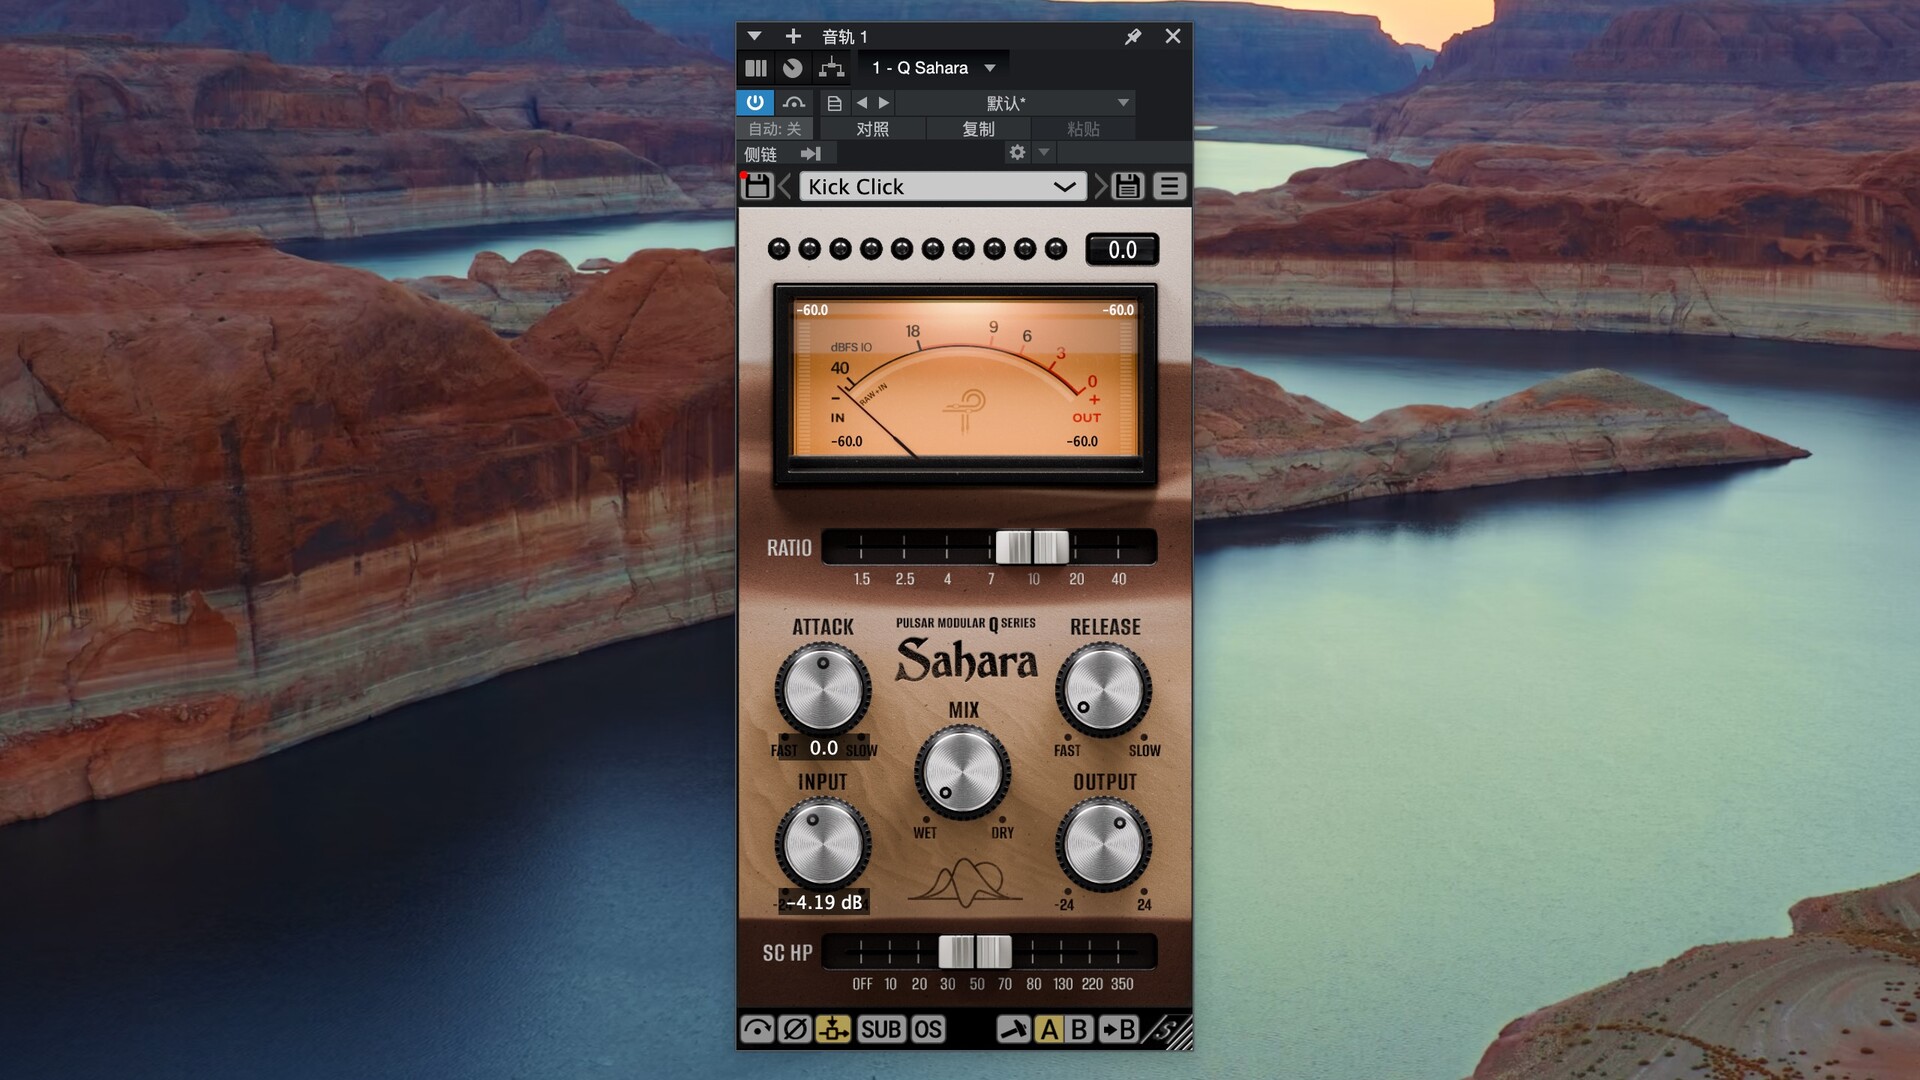Open the plugin hamburger menu
1920x1080 pixels.
1169,187
